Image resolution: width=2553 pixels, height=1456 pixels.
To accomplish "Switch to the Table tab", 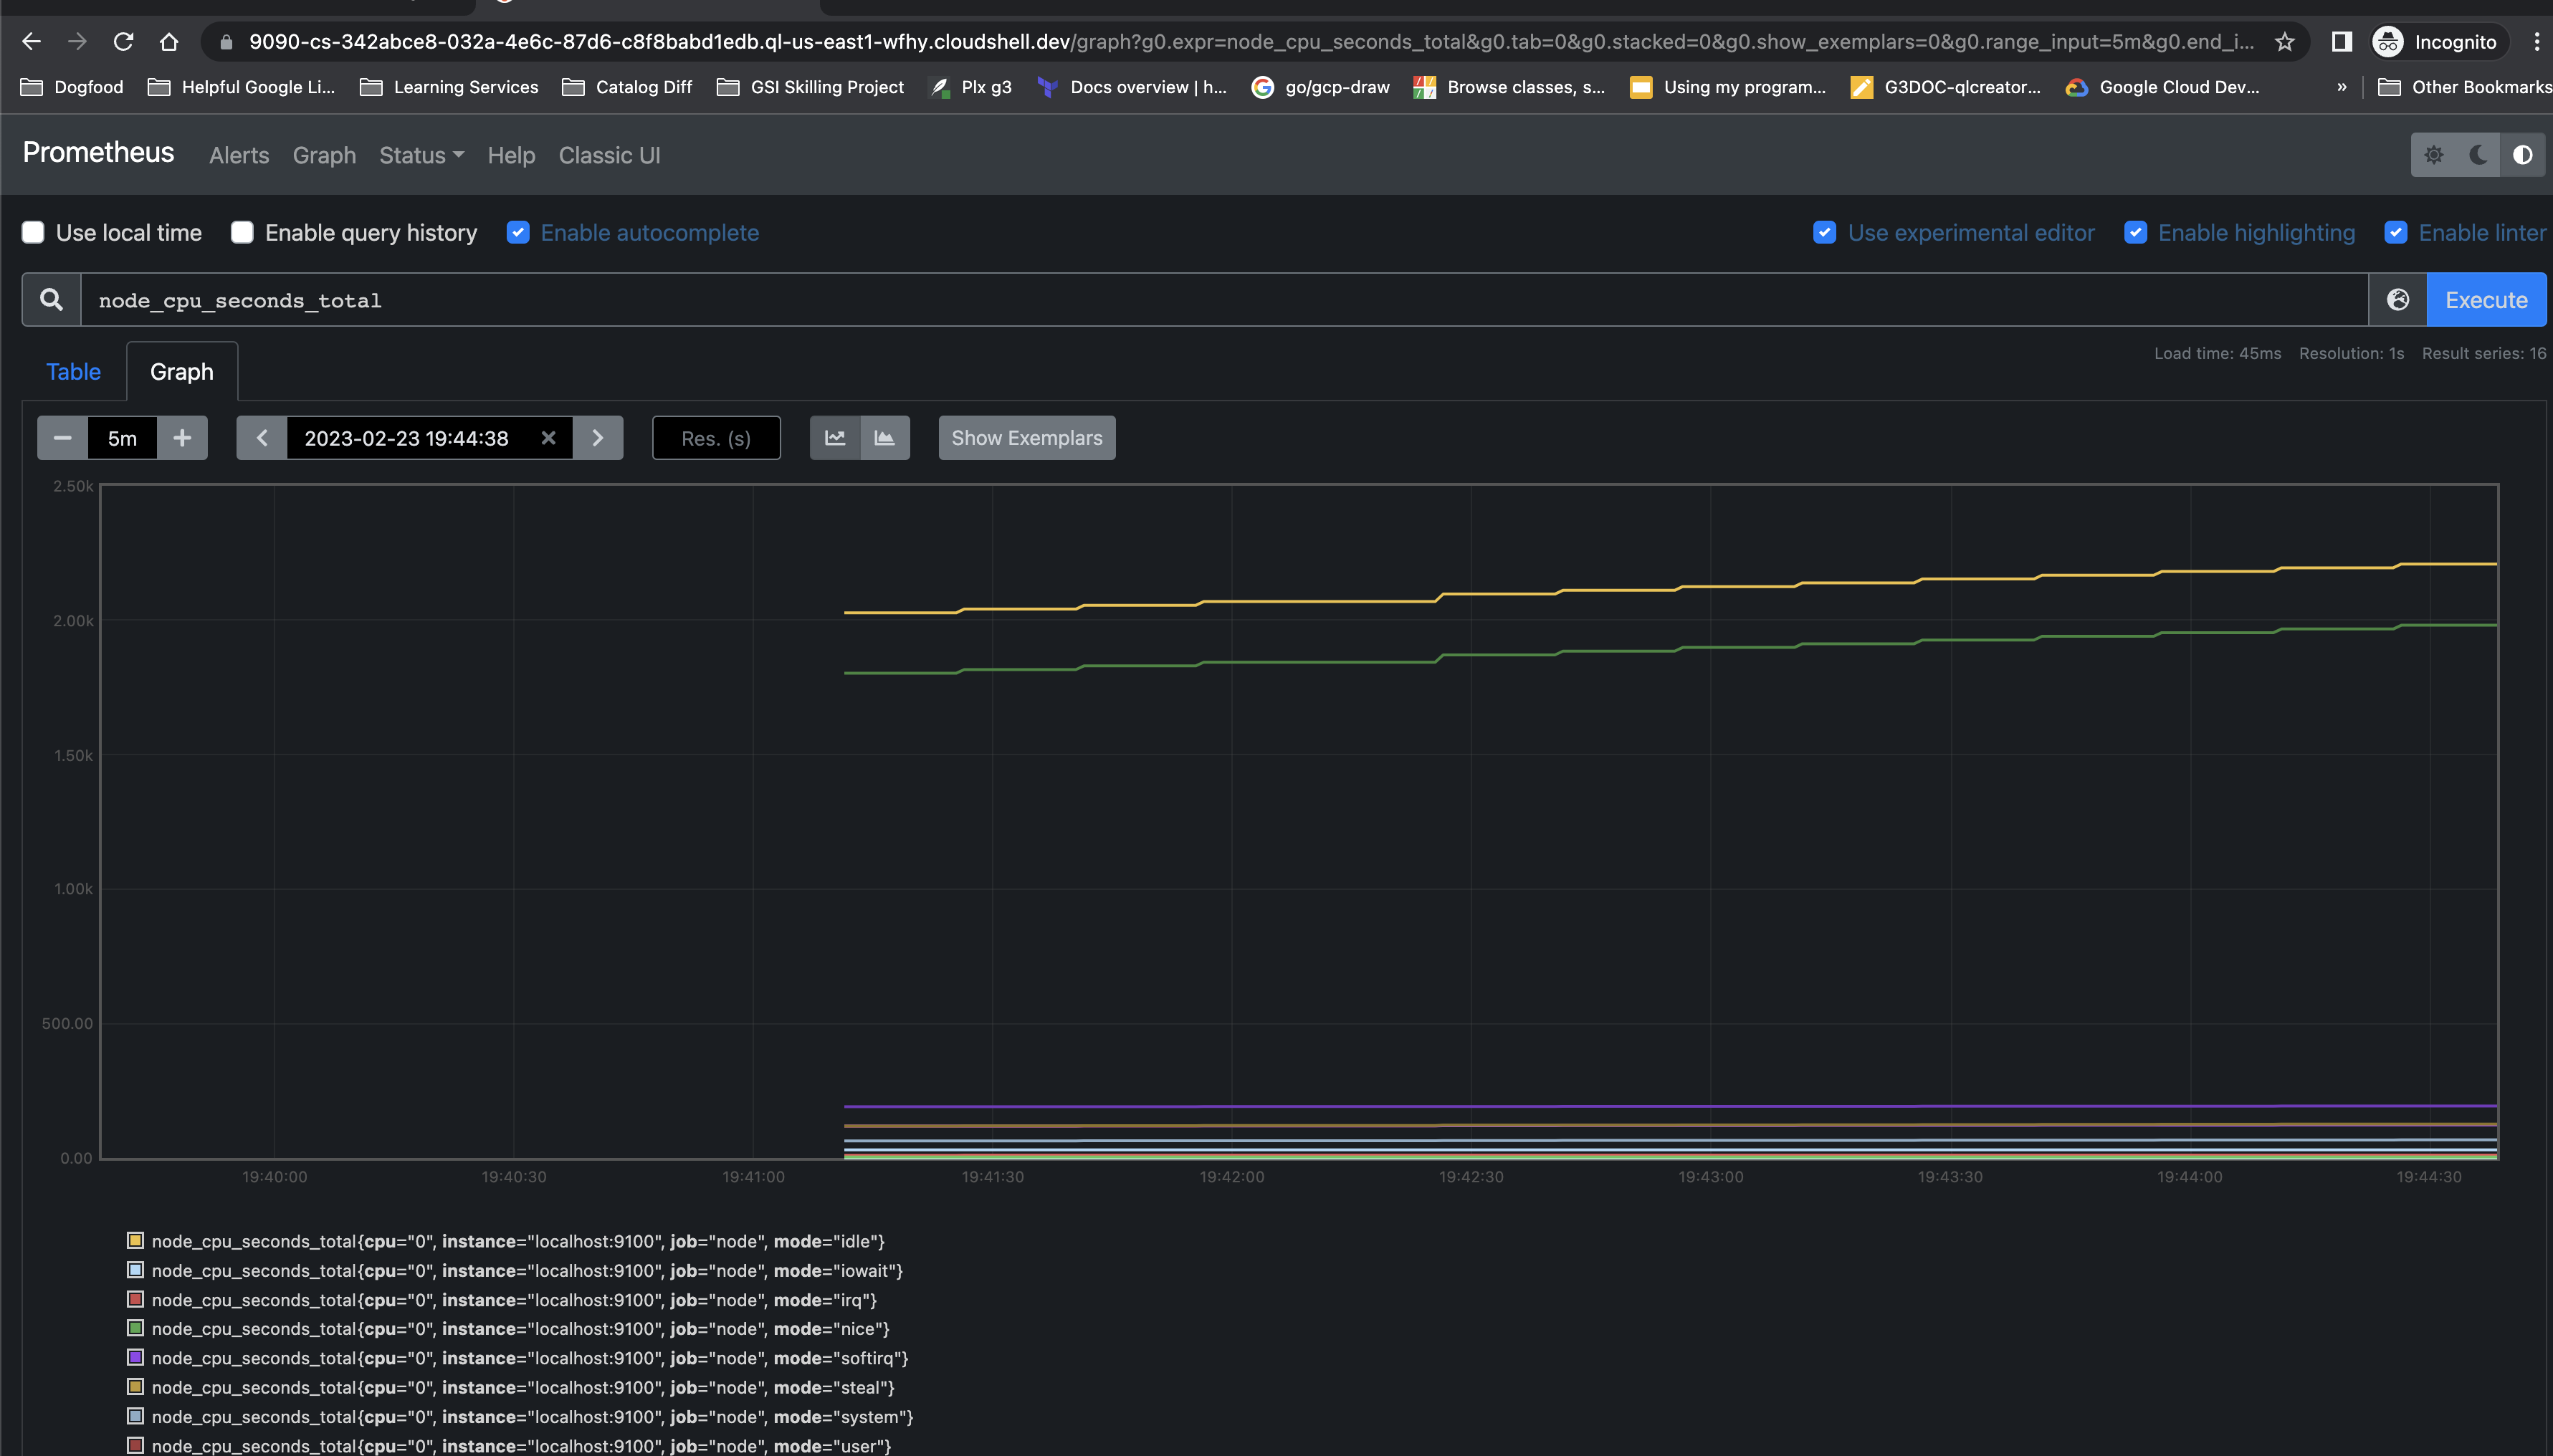I will [73, 372].
